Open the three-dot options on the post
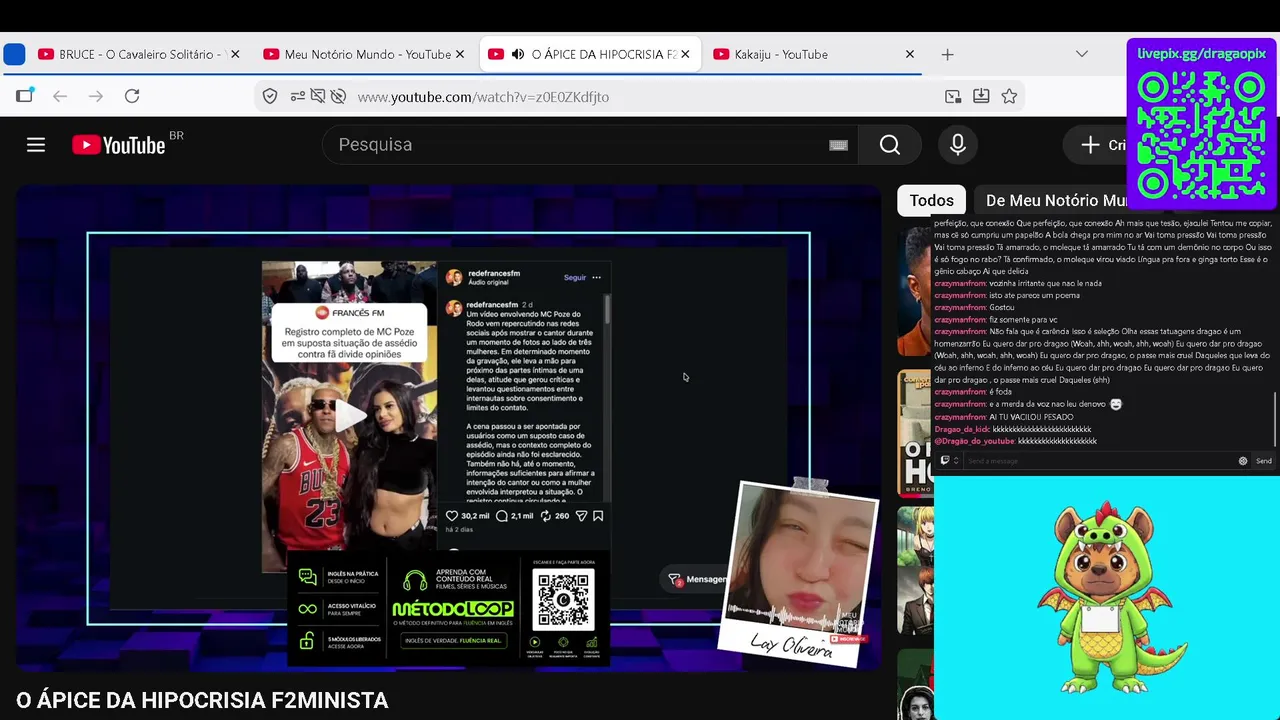 [x=597, y=278]
